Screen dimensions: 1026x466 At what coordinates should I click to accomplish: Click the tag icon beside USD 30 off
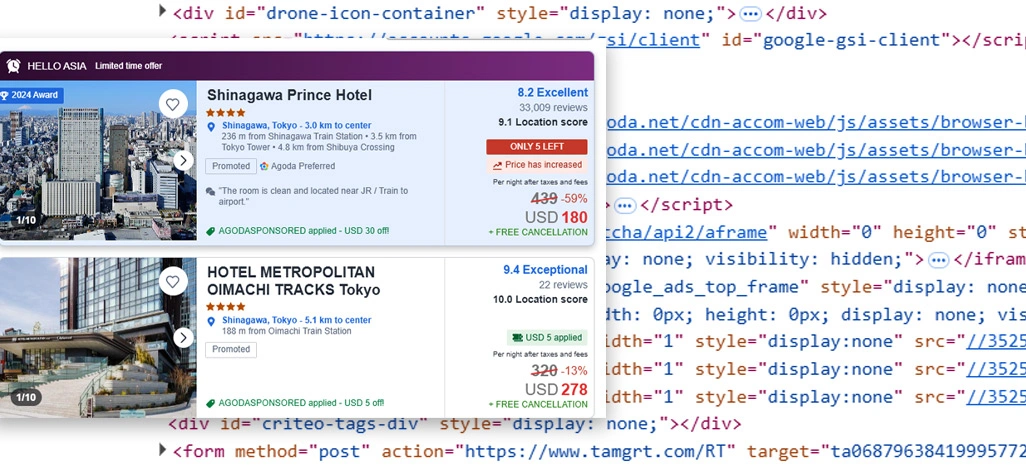(x=211, y=231)
